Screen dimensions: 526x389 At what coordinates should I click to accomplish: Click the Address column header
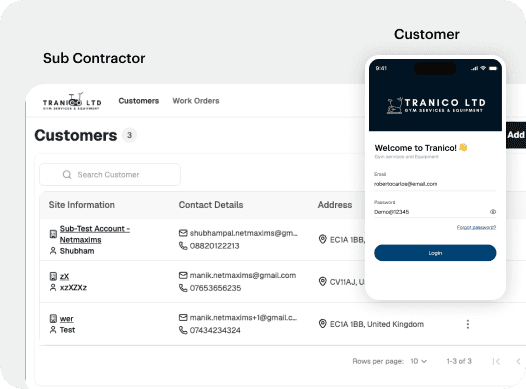click(335, 205)
